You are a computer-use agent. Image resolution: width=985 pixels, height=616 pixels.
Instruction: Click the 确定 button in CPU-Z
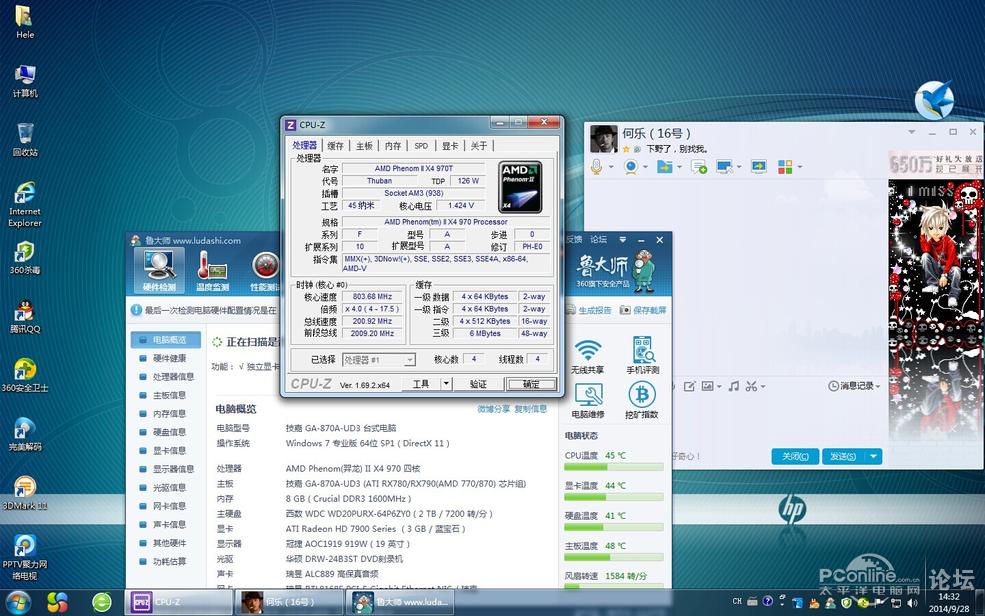pos(531,384)
